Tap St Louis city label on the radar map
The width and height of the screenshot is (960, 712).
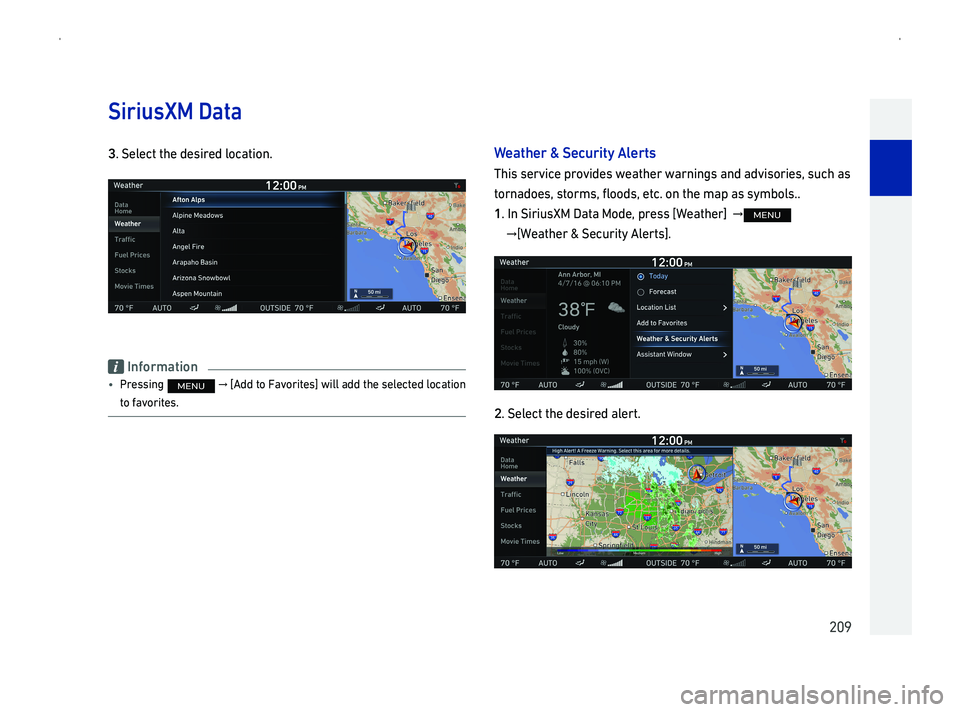click(644, 527)
